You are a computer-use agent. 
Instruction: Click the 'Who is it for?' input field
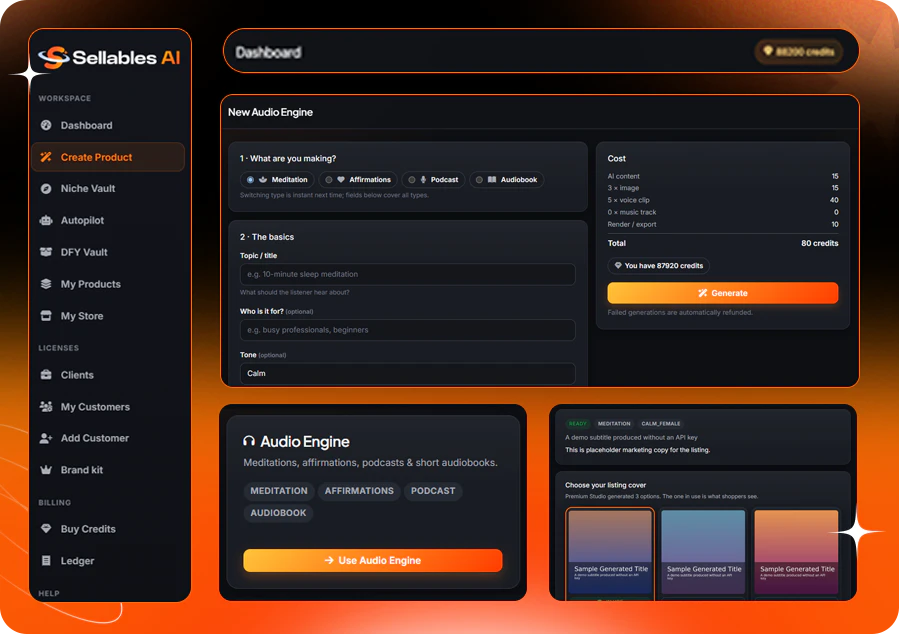pos(408,330)
